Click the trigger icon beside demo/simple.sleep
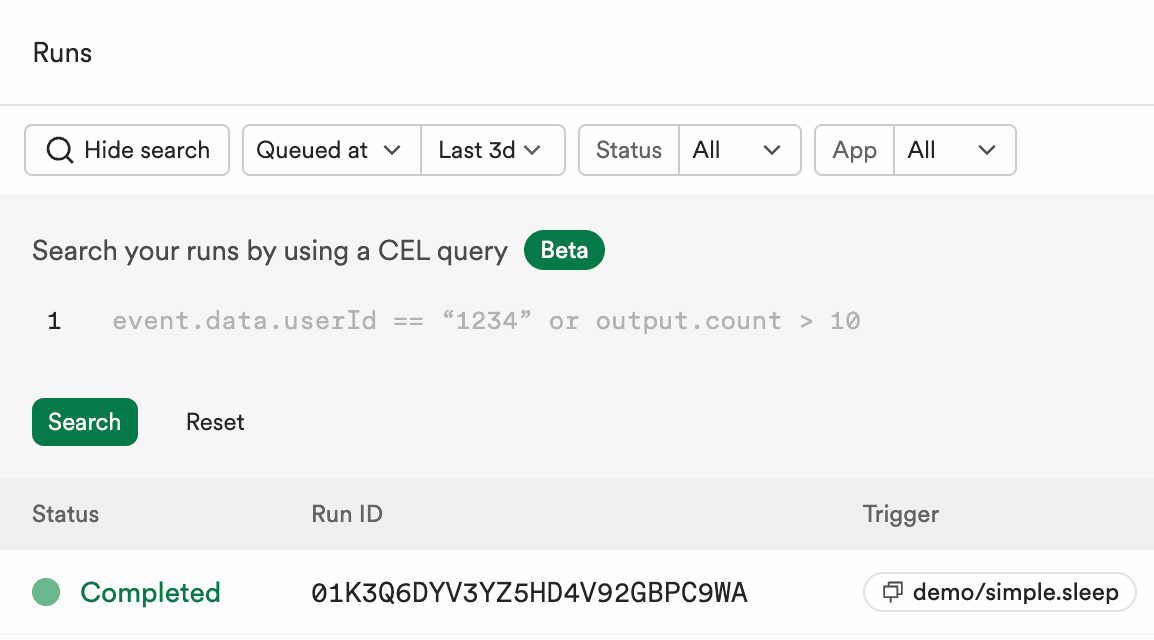1154x640 pixels. [893, 592]
